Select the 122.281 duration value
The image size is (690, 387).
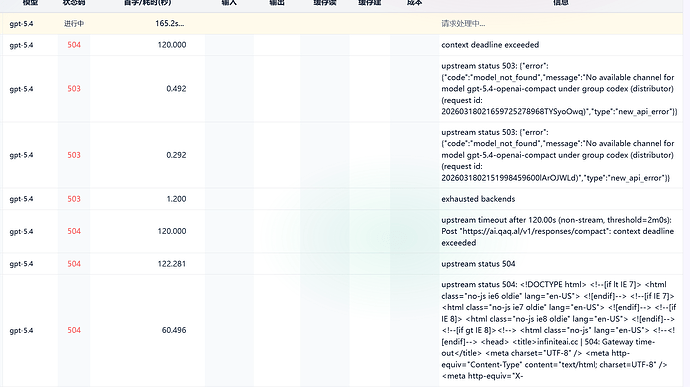click(172, 264)
